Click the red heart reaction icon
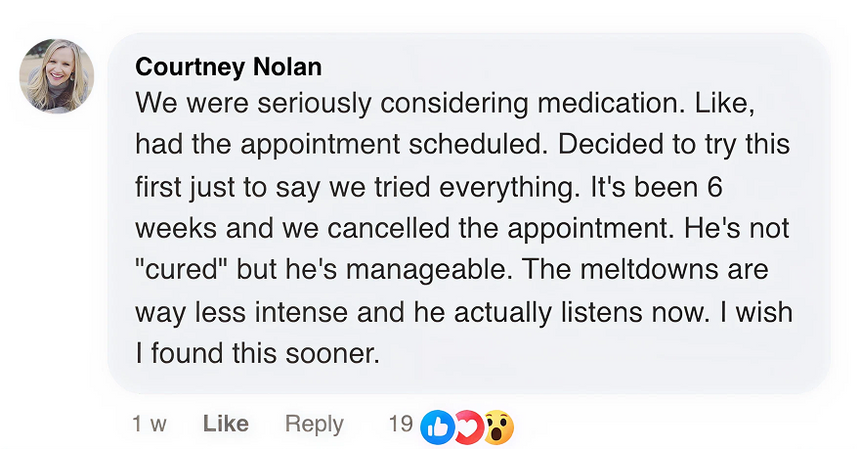 click(468, 425)
